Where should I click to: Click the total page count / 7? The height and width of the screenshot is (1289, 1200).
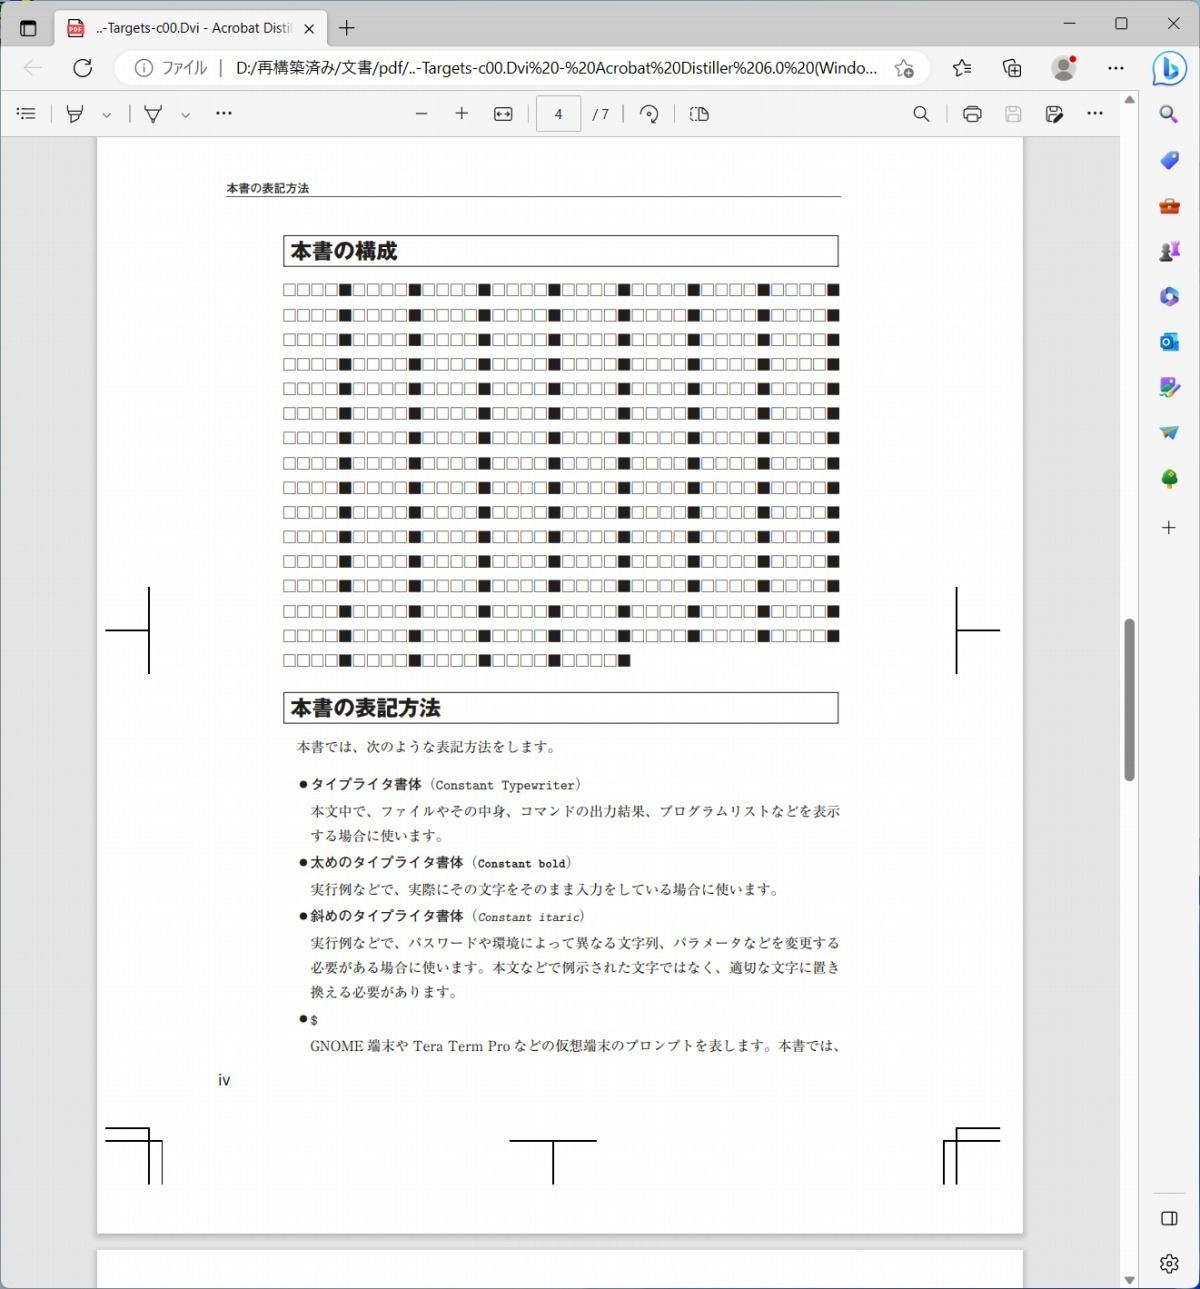[601, 114]
